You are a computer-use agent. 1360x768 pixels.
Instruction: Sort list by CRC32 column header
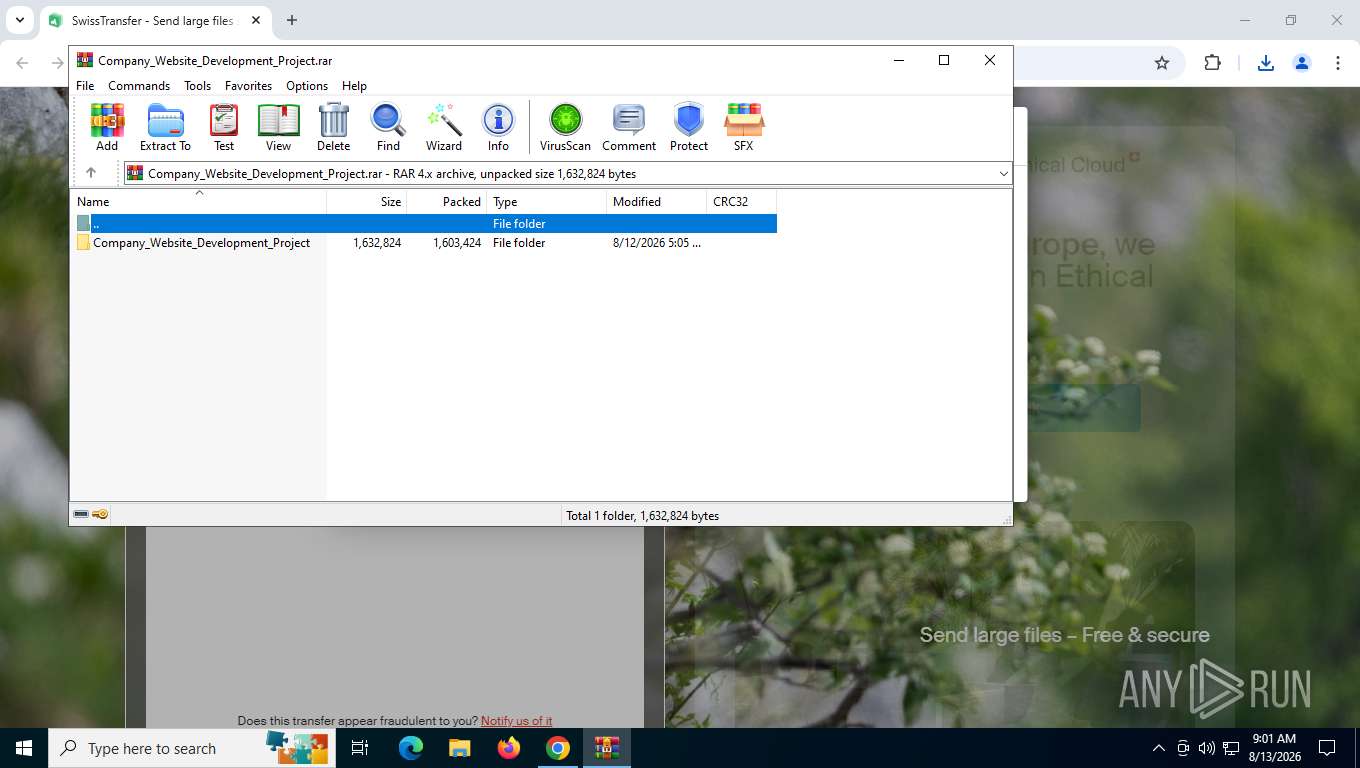(x=742, y=201)
